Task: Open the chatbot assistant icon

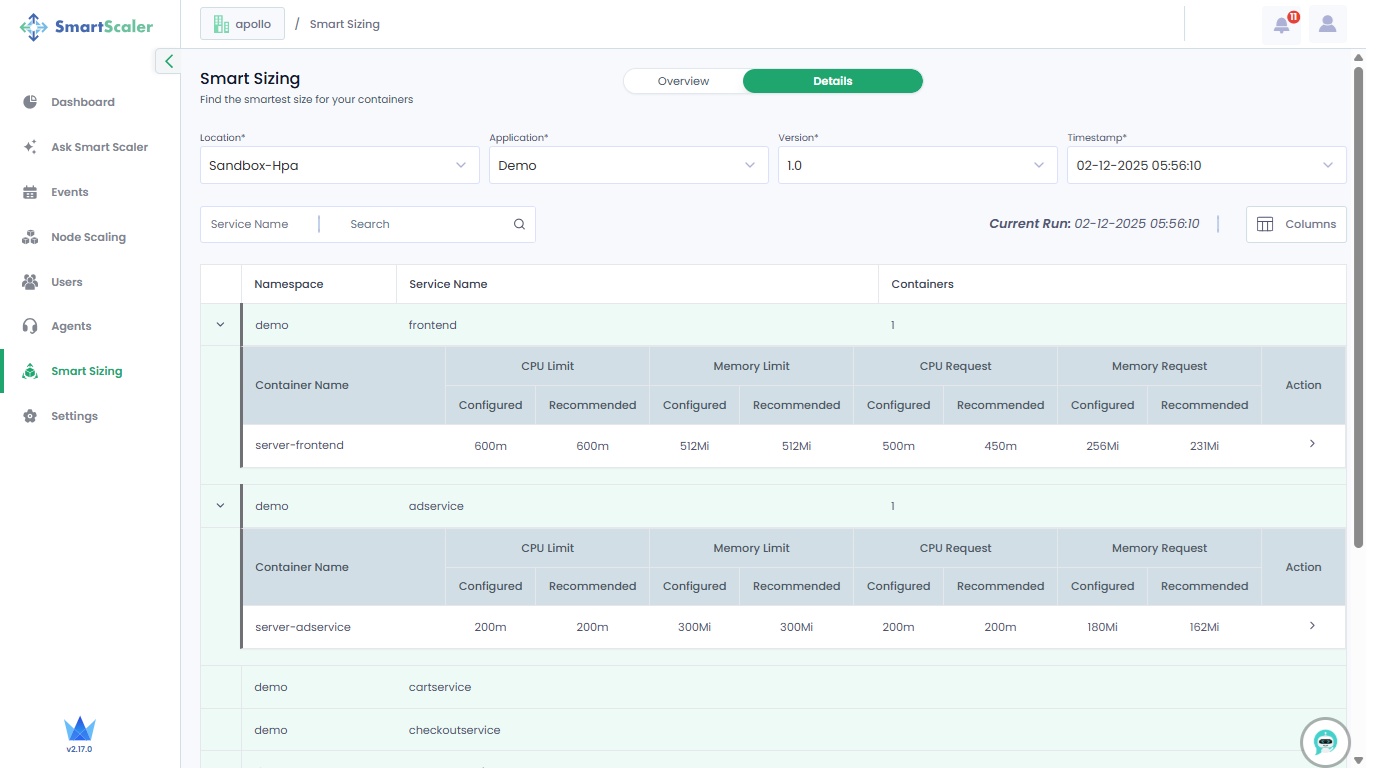Action: click(1325, 742)
